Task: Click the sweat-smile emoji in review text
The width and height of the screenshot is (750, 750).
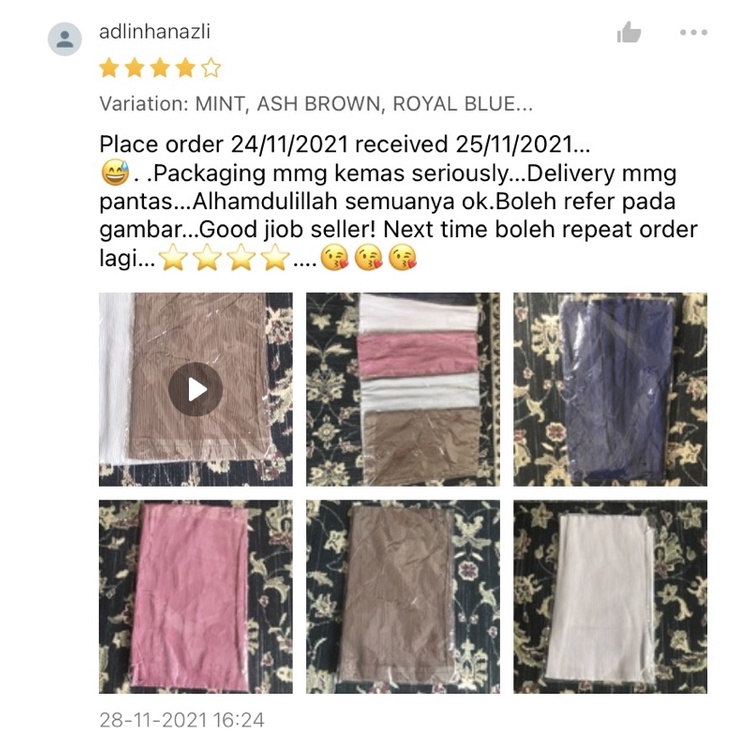Action: pos(115,173)
